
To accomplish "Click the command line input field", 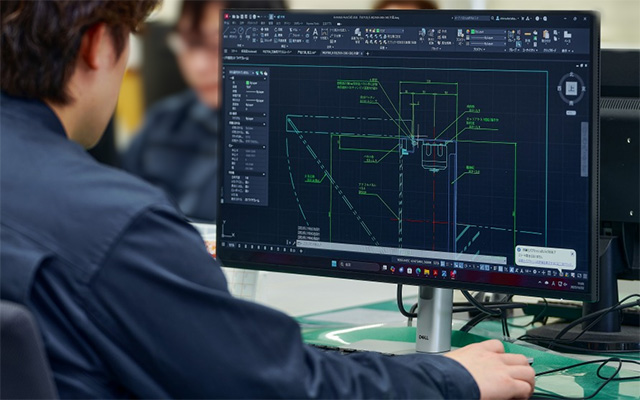I will coord(400,249).
